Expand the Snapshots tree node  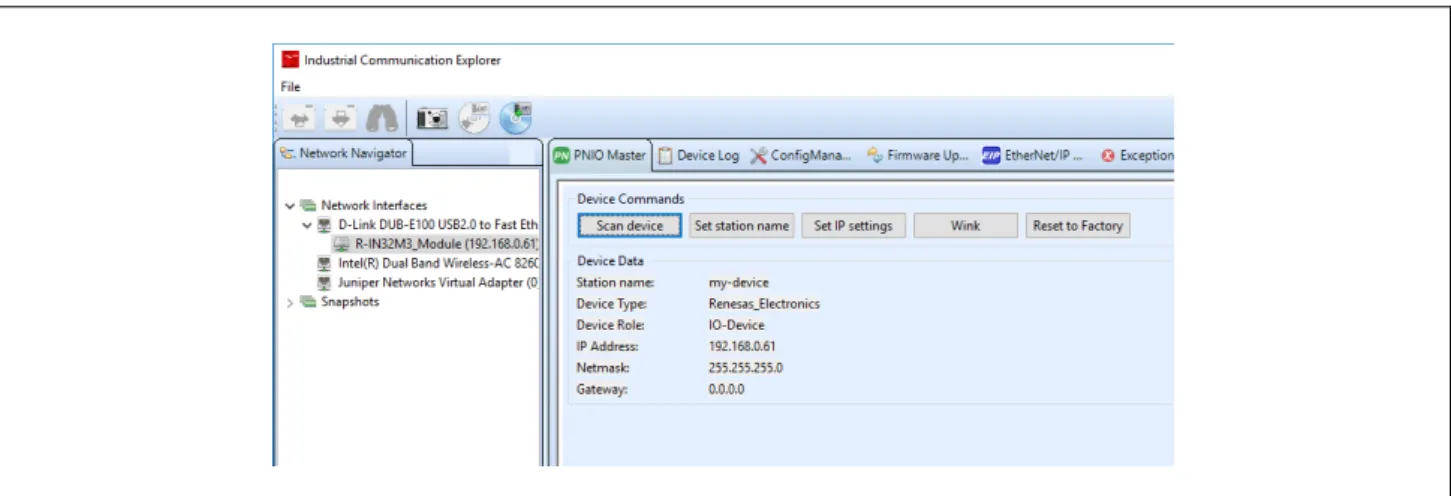(x=290, y=302)
